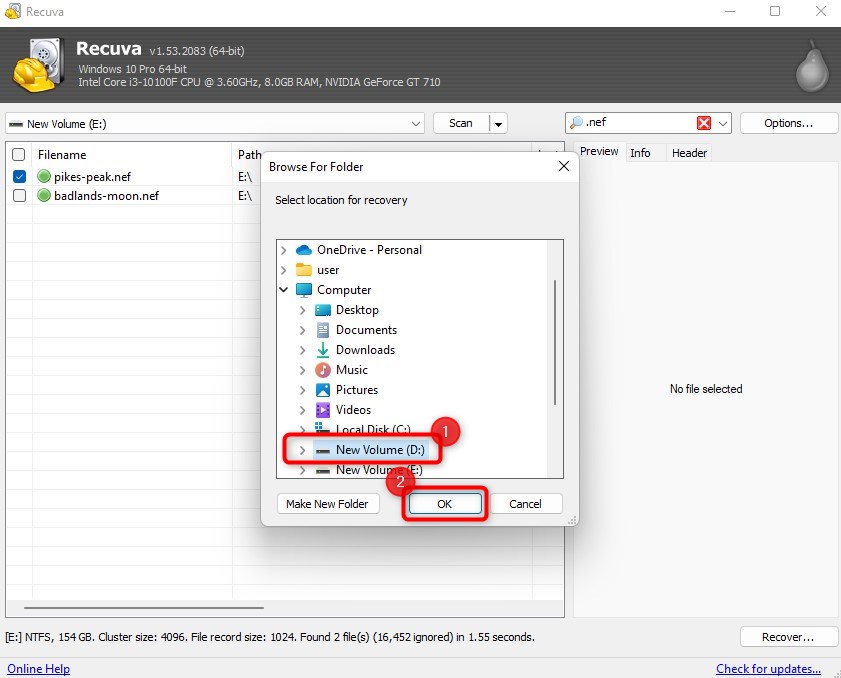The height and width of the screenshot is (678, 841).
Task: Switch to the Preview tab
Action: (x=599, y=151)
